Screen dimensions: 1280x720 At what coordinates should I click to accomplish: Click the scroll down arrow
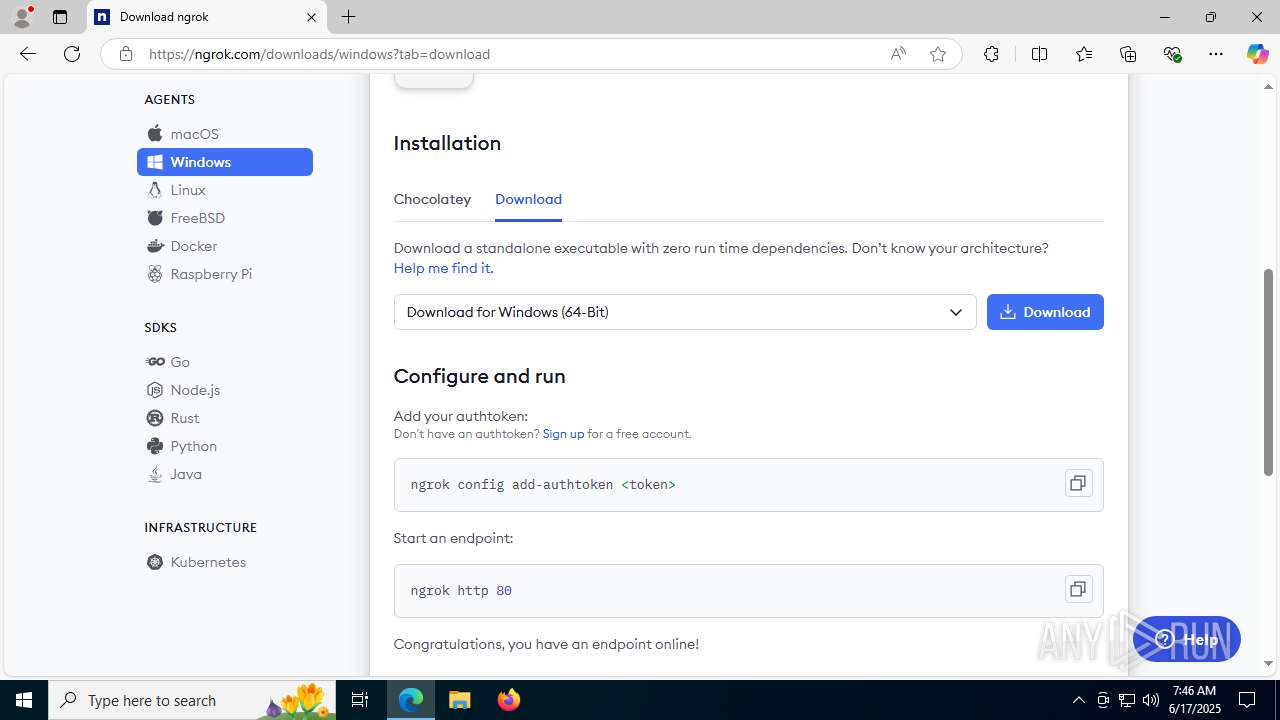(1269, 663)
